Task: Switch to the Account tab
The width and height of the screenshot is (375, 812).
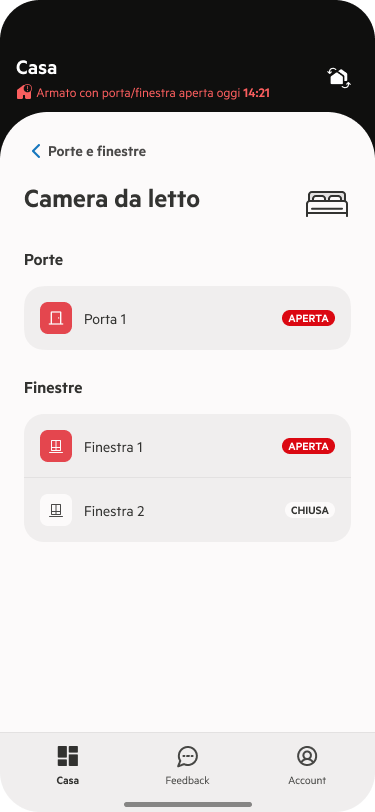Action: point(307,765)
